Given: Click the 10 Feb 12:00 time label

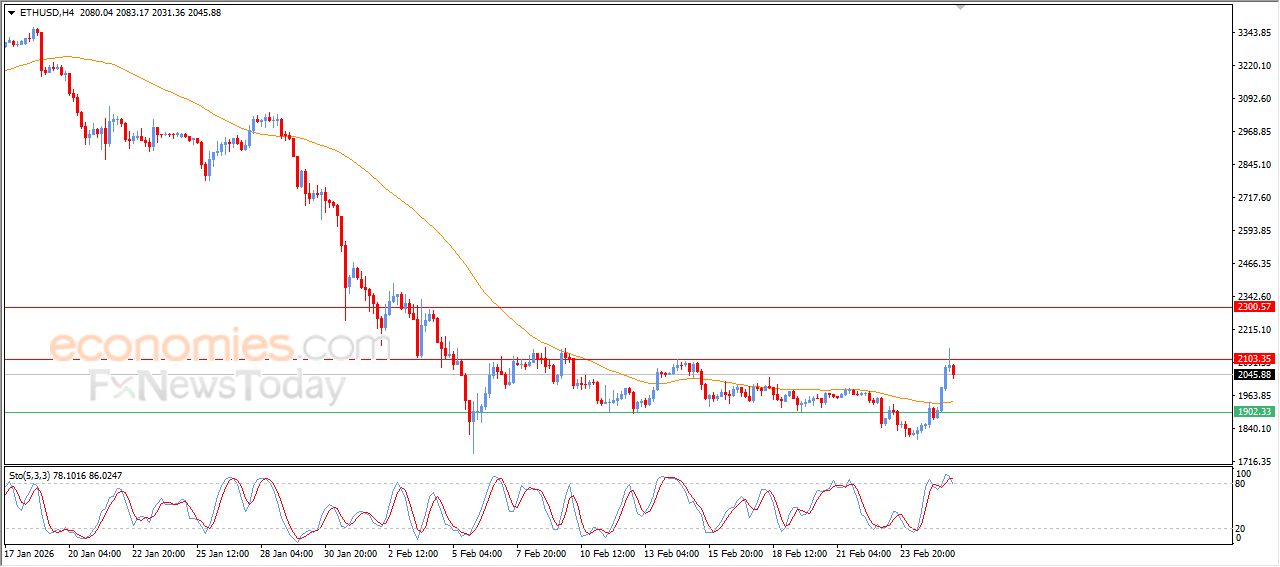Looking at the screenshot, I should point(606,552).
